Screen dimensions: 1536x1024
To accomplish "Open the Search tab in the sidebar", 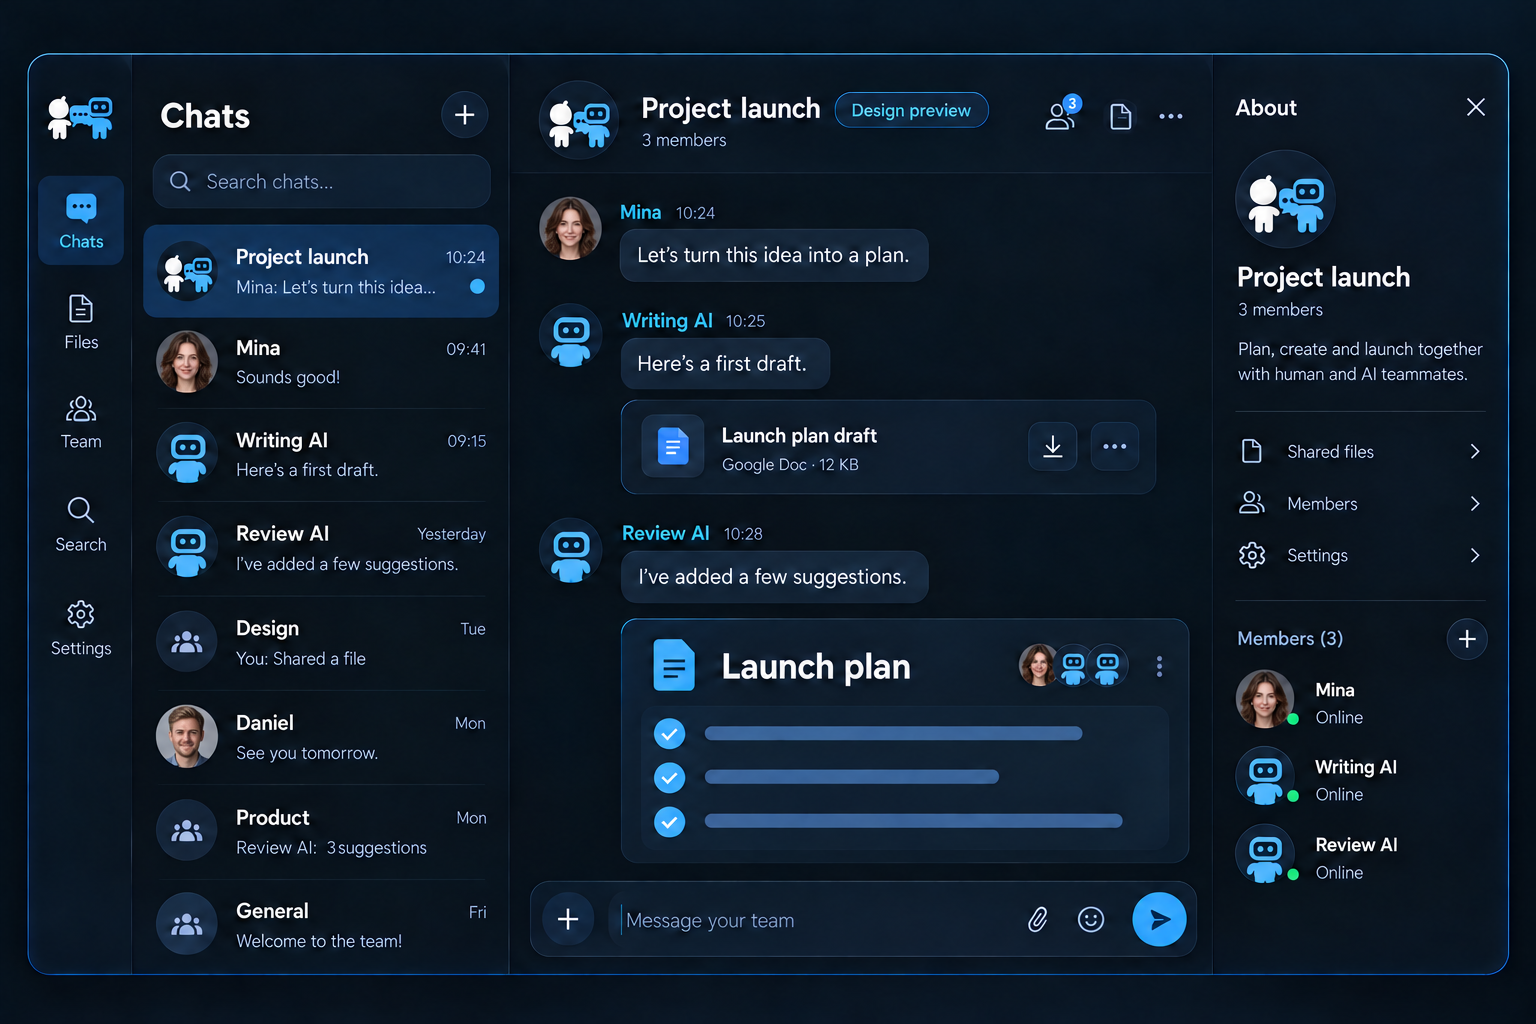I will 81,525.
